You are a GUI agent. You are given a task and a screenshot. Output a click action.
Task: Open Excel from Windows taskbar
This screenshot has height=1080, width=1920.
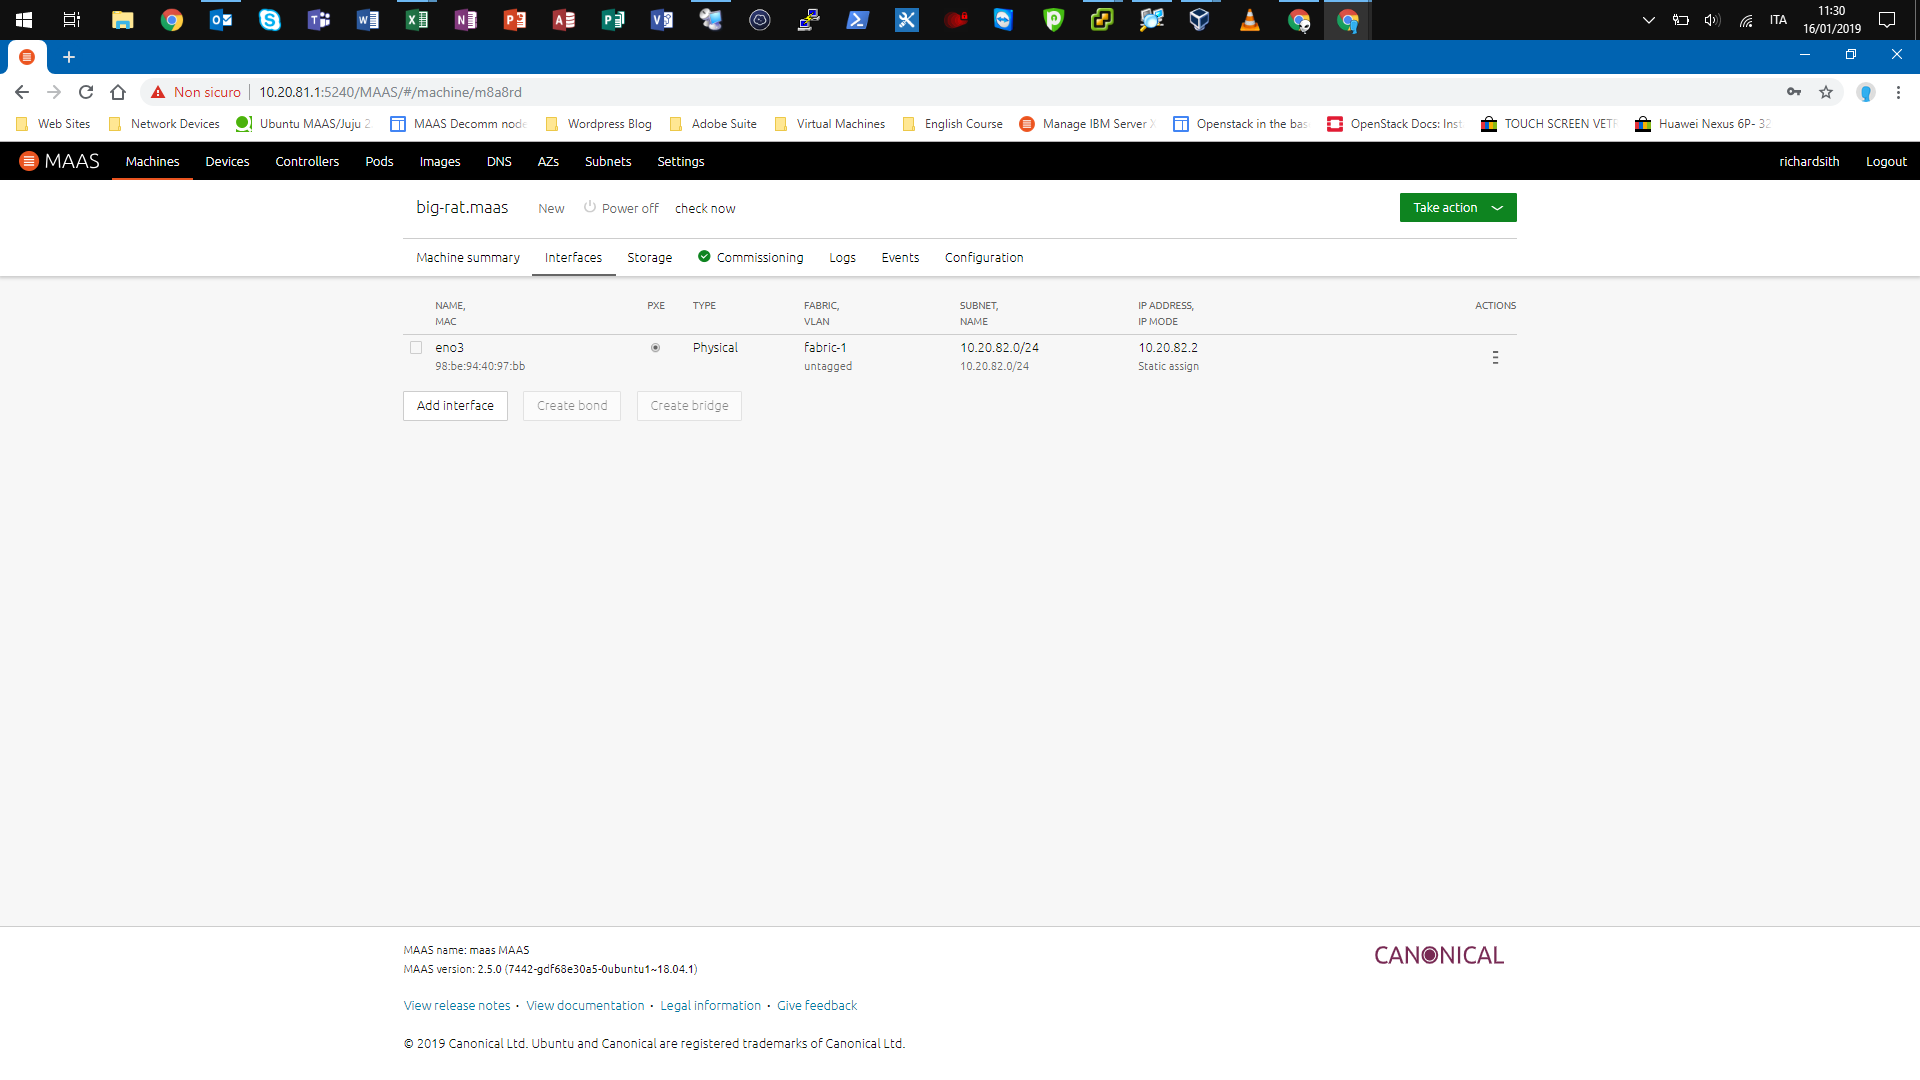(x=416, y=20)
